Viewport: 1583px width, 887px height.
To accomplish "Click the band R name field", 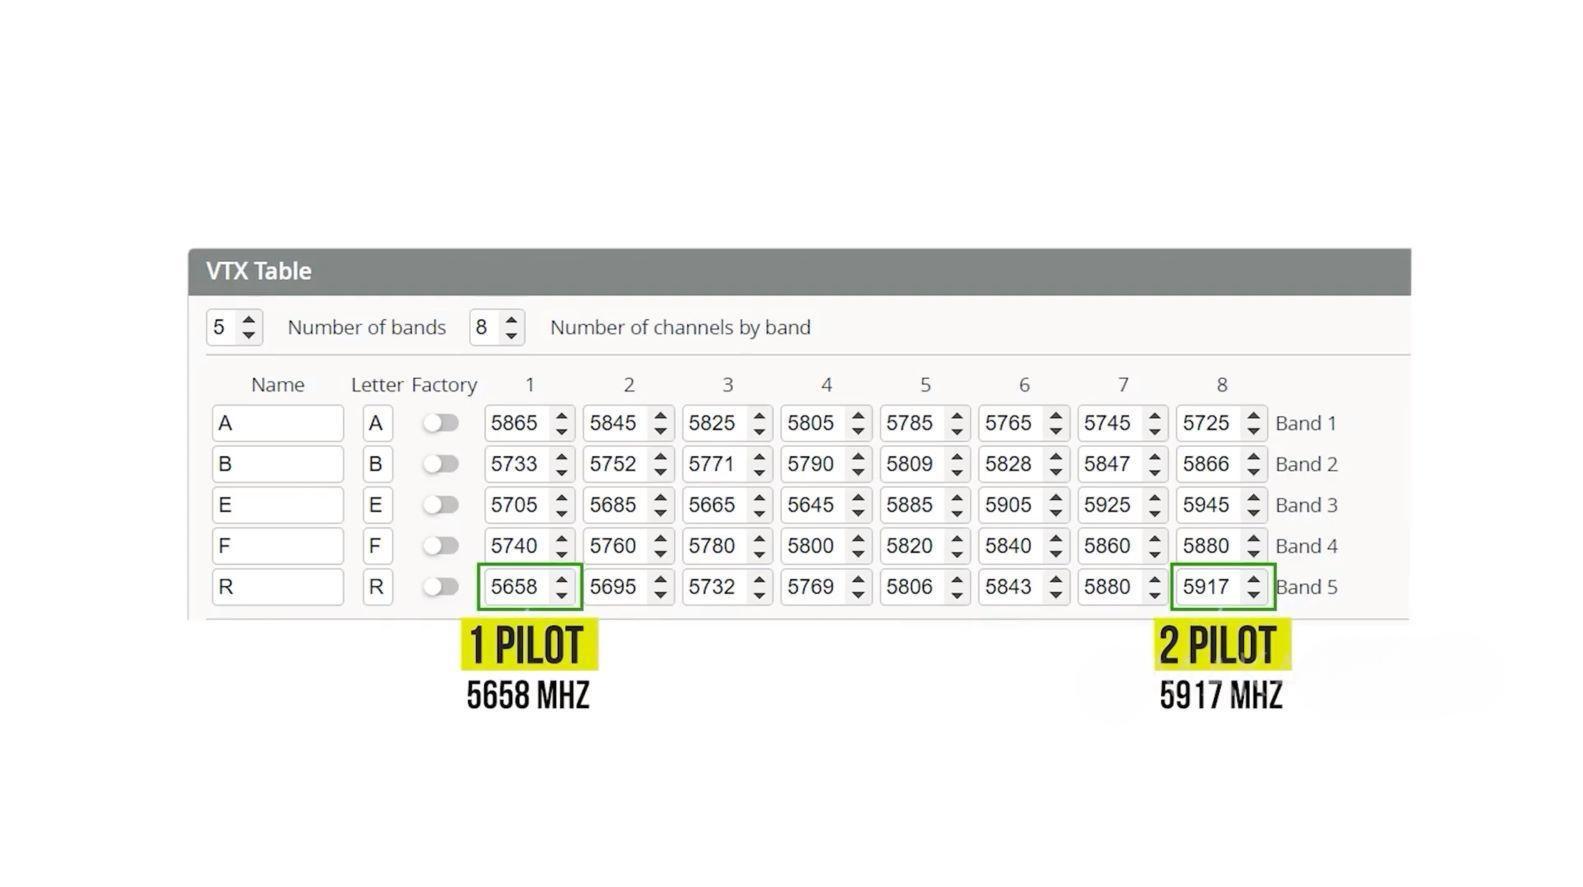I will pos(277,587).
